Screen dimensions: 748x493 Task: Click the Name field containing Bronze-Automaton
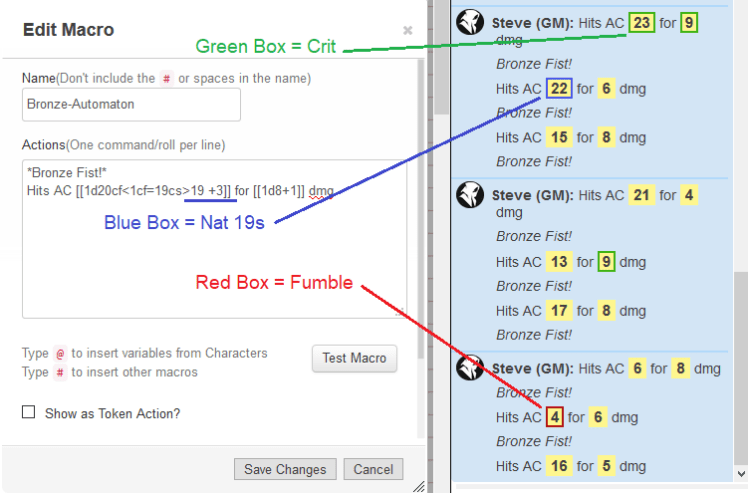[131, 105]
